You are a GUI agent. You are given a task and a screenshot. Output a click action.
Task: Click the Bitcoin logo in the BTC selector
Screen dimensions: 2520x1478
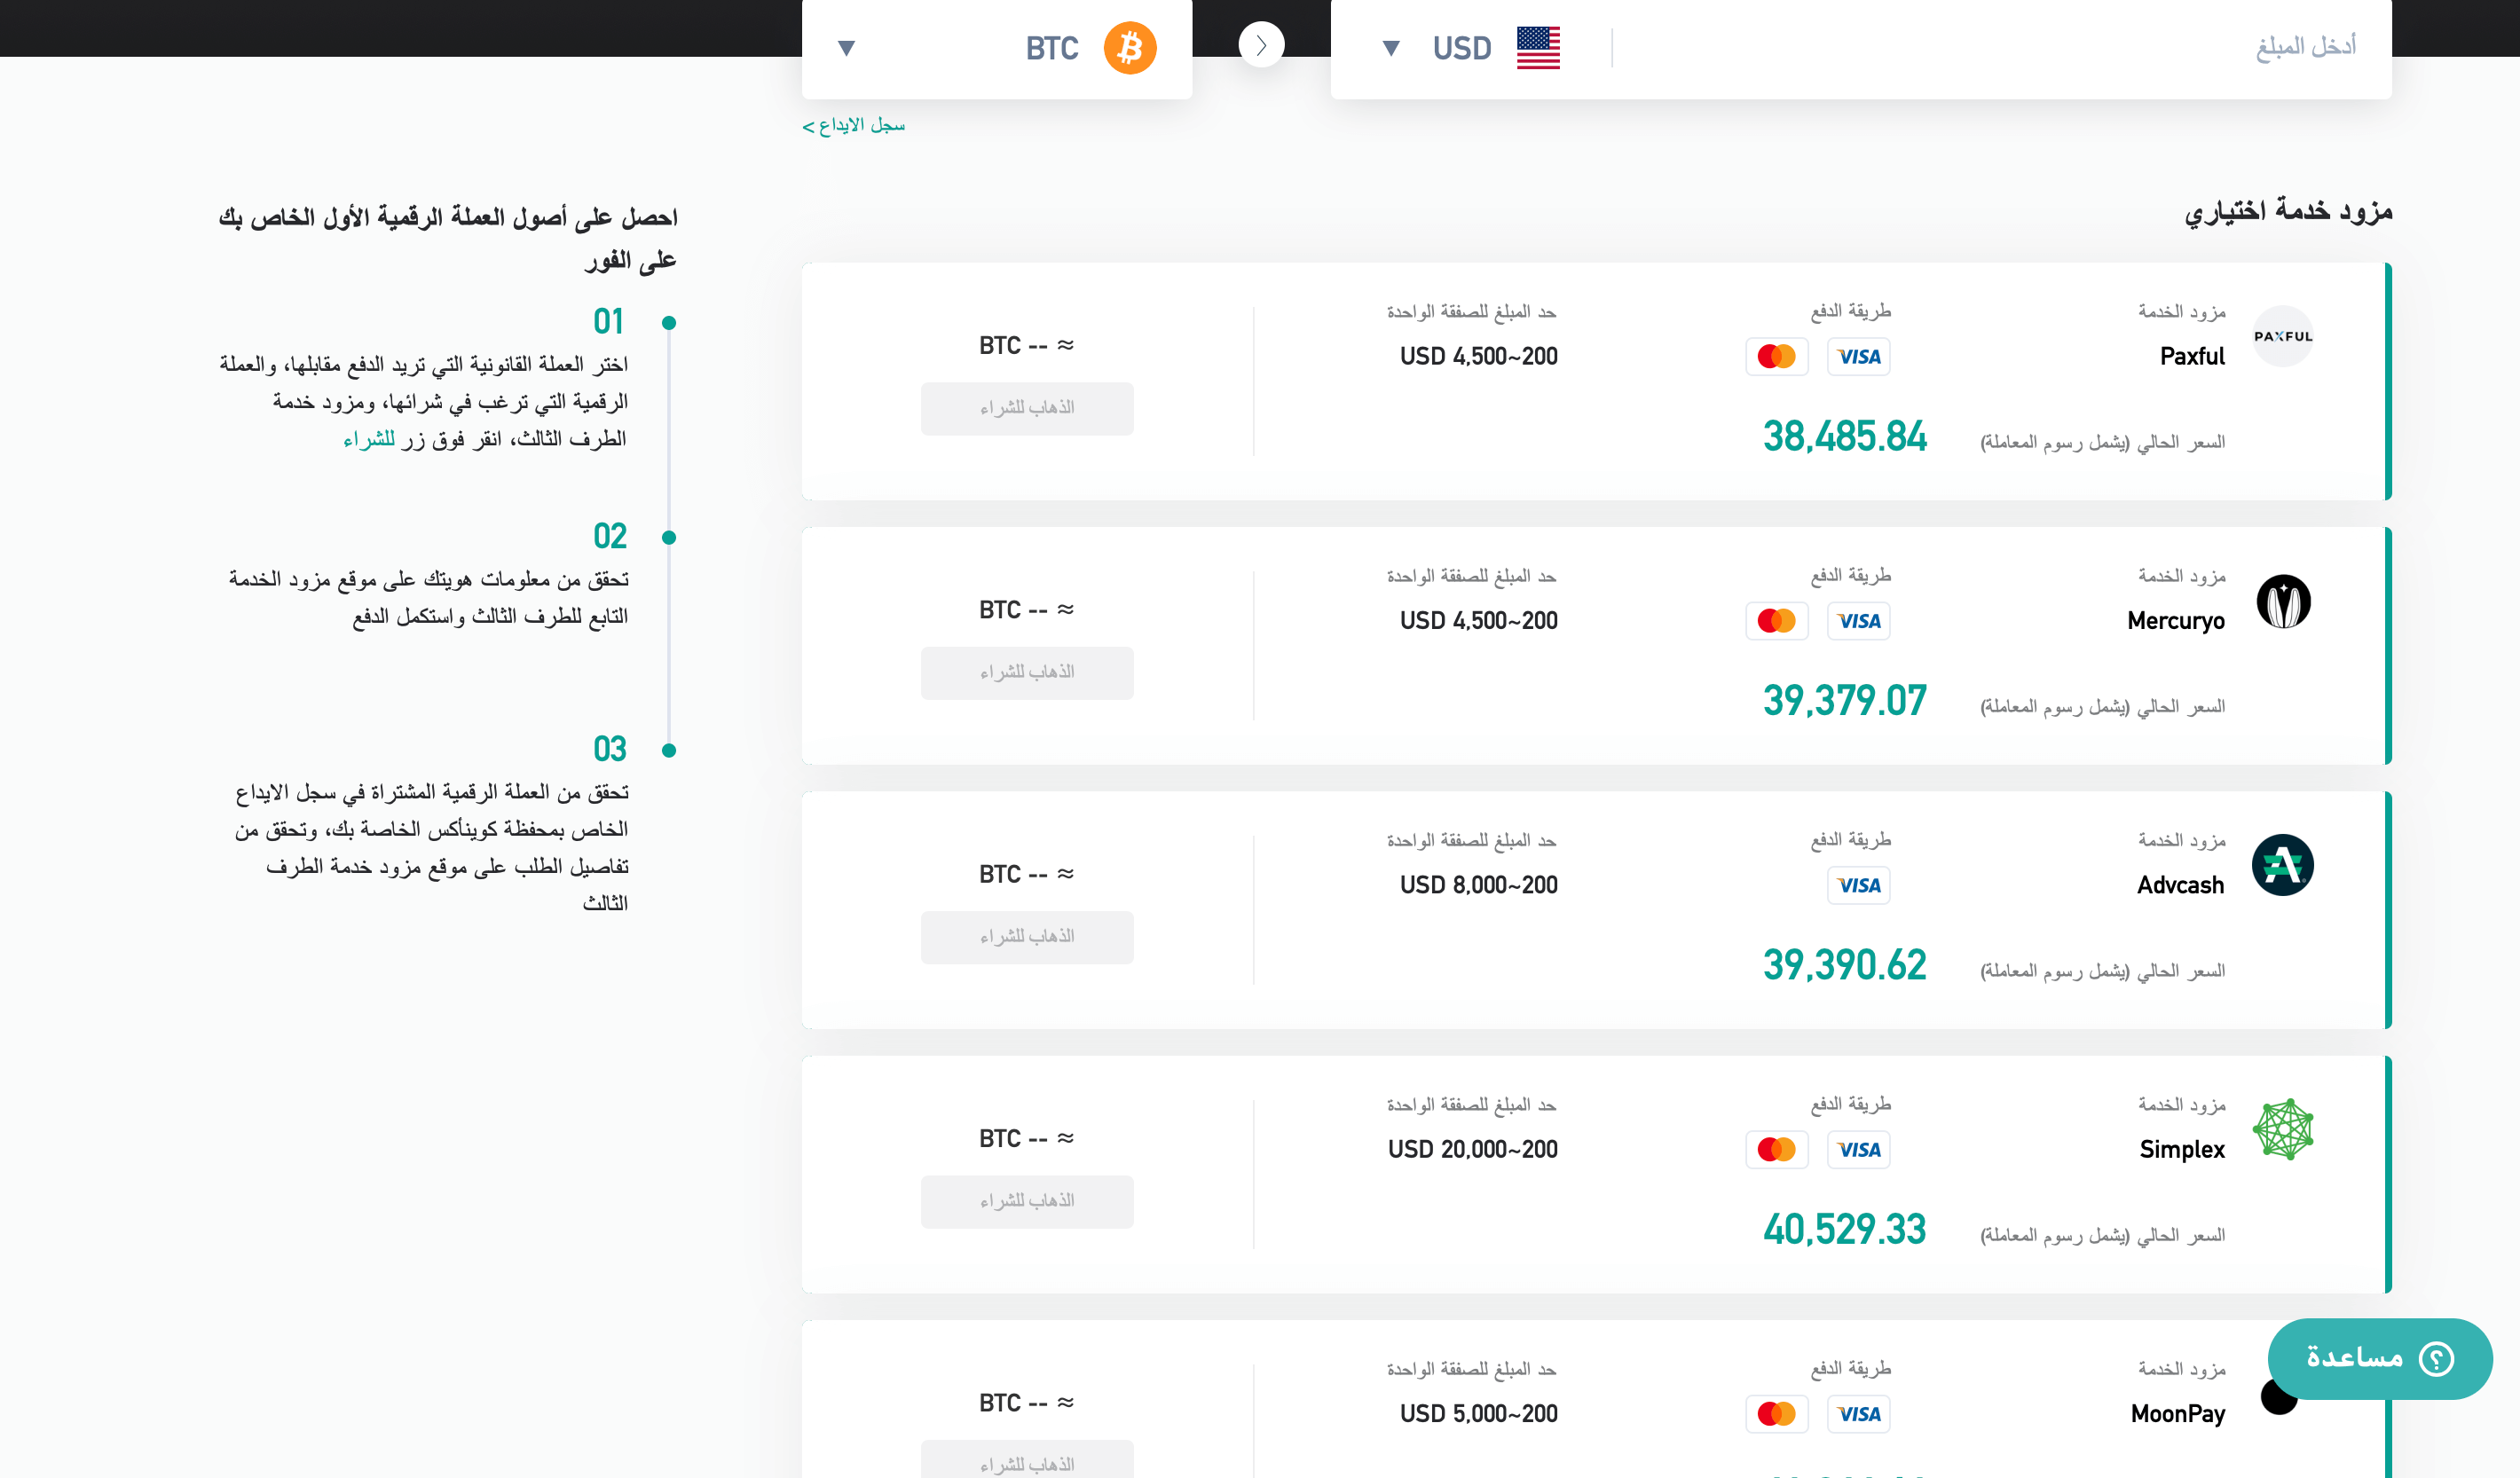[x=1130, y=47]
